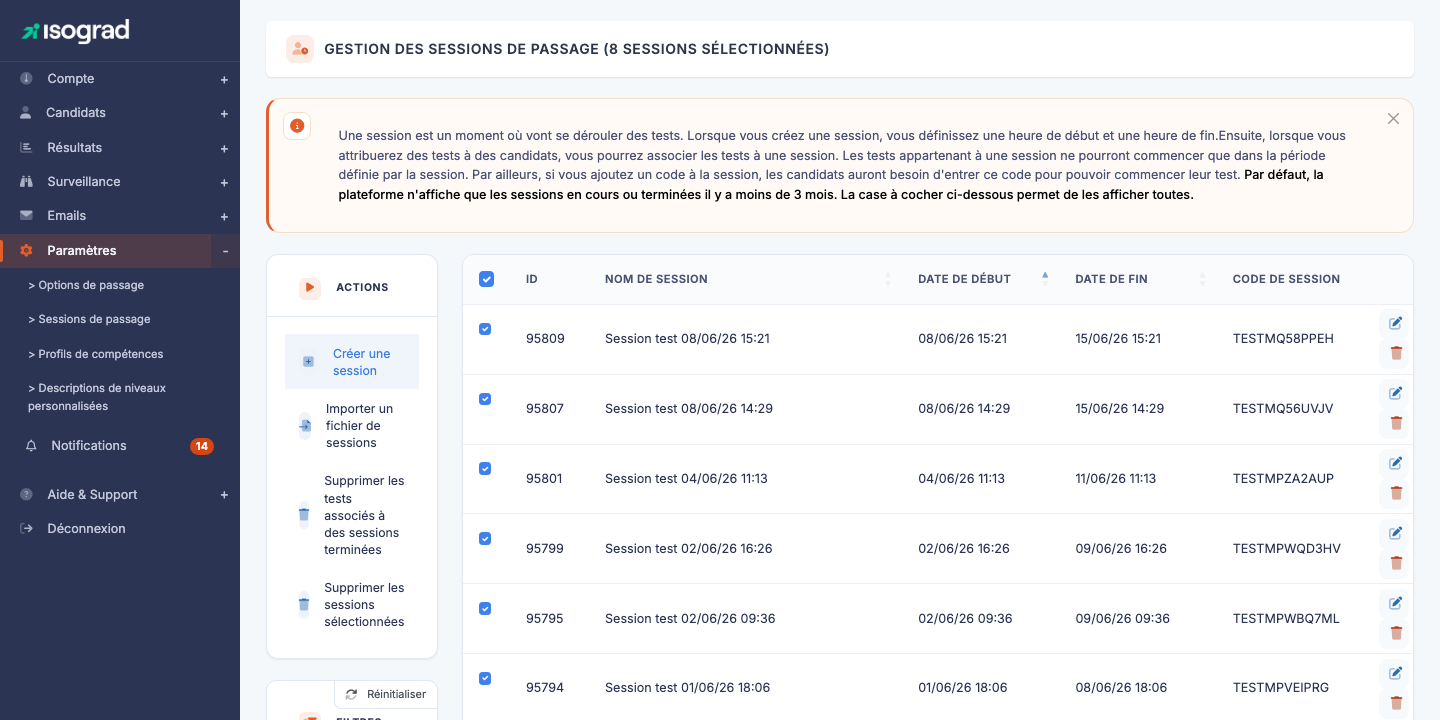Sort by Date de début column arrows

click(1045, 279)
